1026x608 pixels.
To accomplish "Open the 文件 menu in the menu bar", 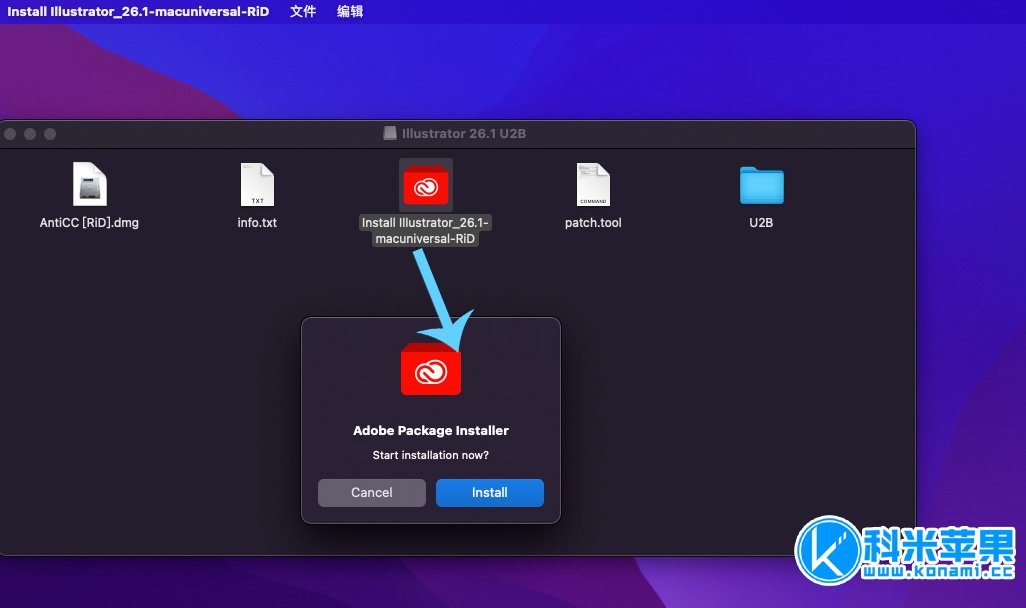I will tap(303, 11).
